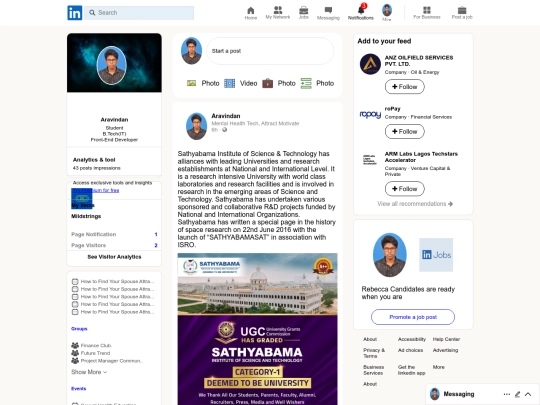Open ANZ Oilfield Services logo

371,64
